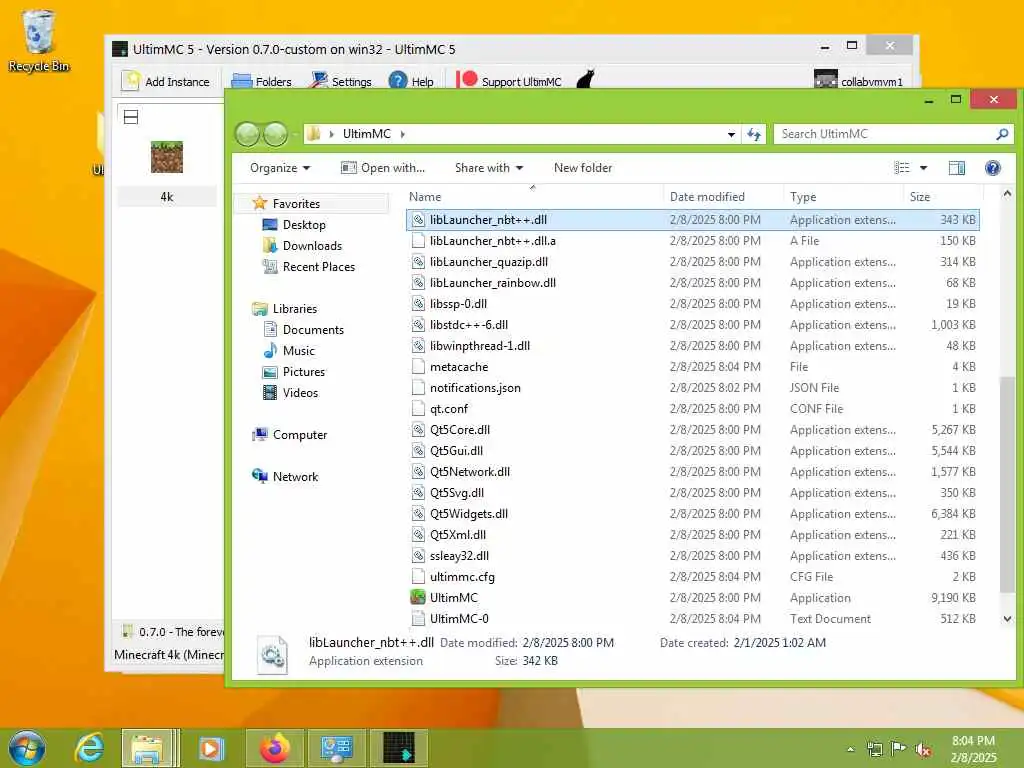Select the 4k Minecraft instance icon

pos(167,157)
